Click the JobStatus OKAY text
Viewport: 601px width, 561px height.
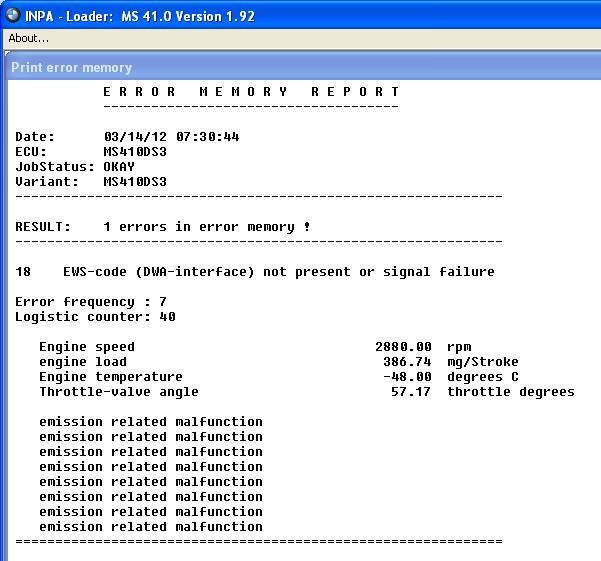119,167
